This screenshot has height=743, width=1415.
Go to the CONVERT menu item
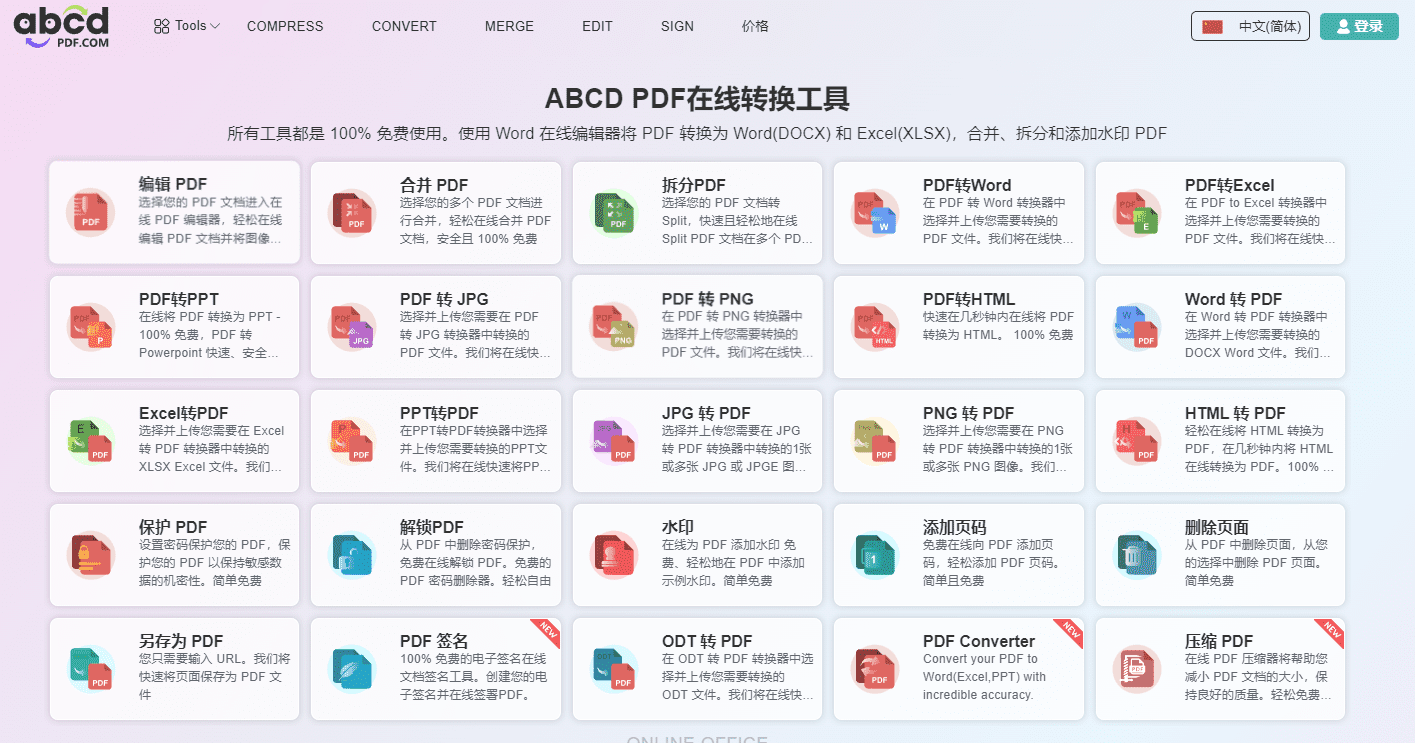(404, 26)
